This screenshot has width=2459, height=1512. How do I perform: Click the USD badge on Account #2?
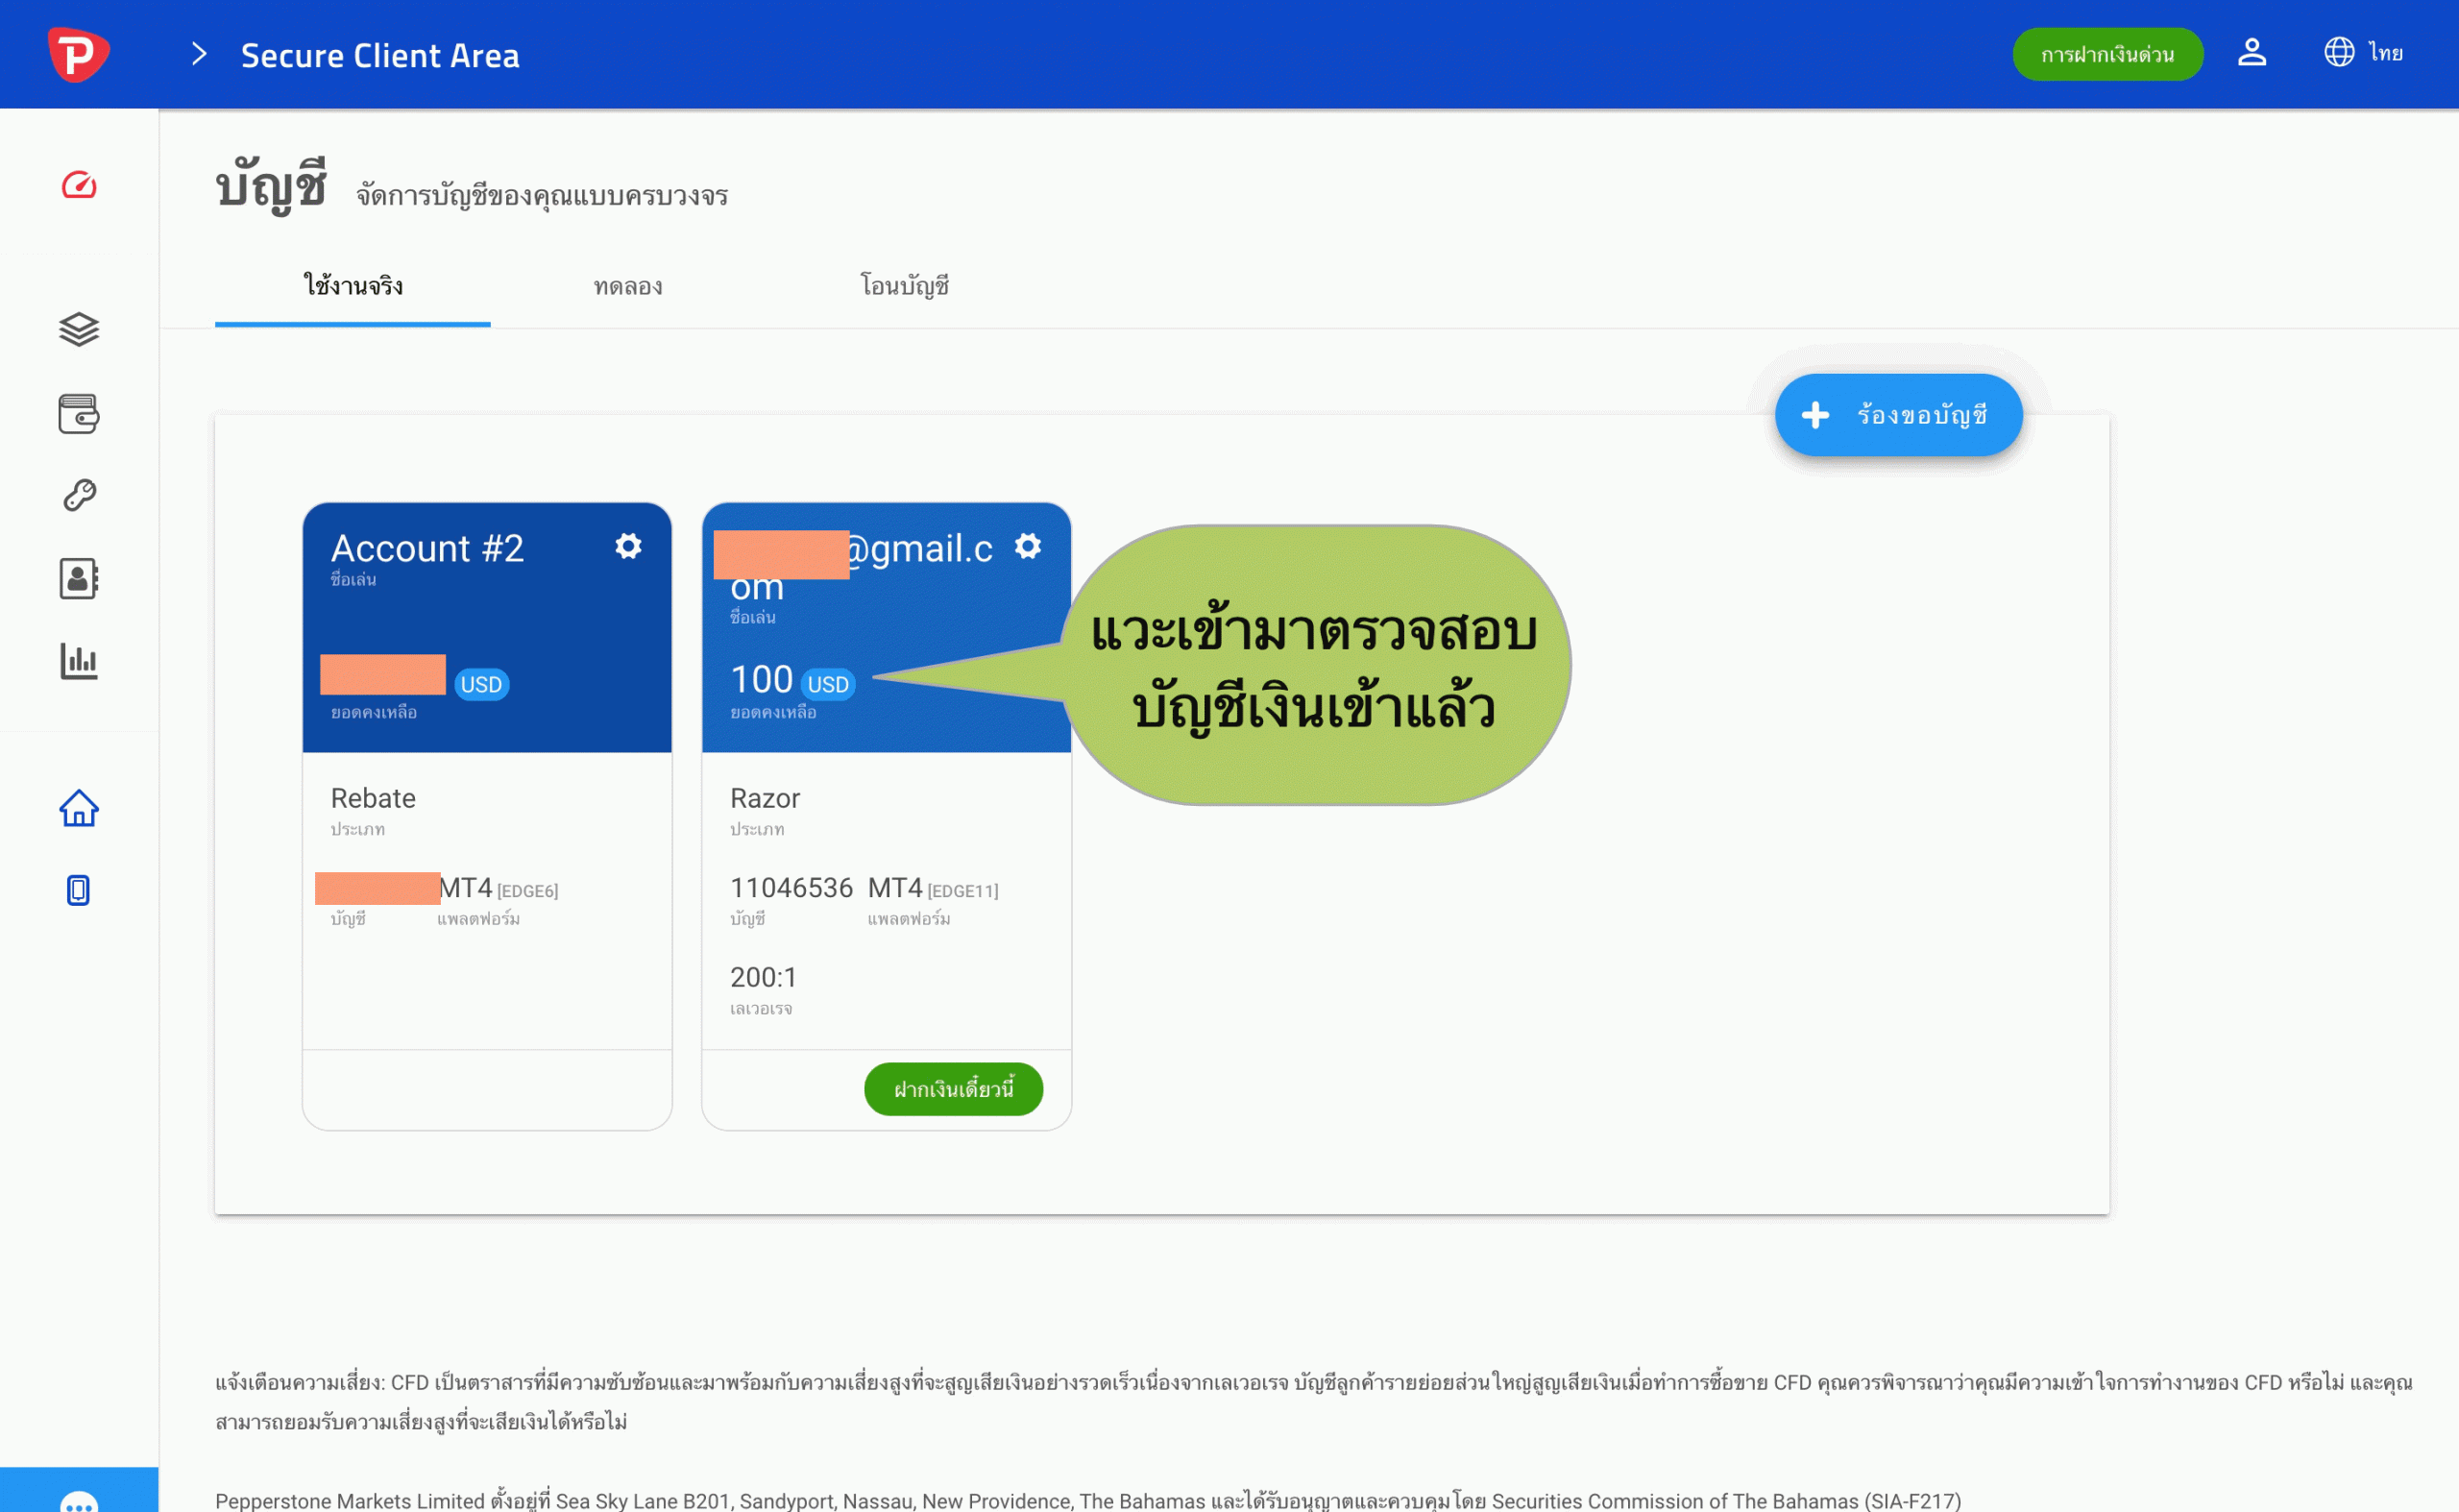(481, 684)
